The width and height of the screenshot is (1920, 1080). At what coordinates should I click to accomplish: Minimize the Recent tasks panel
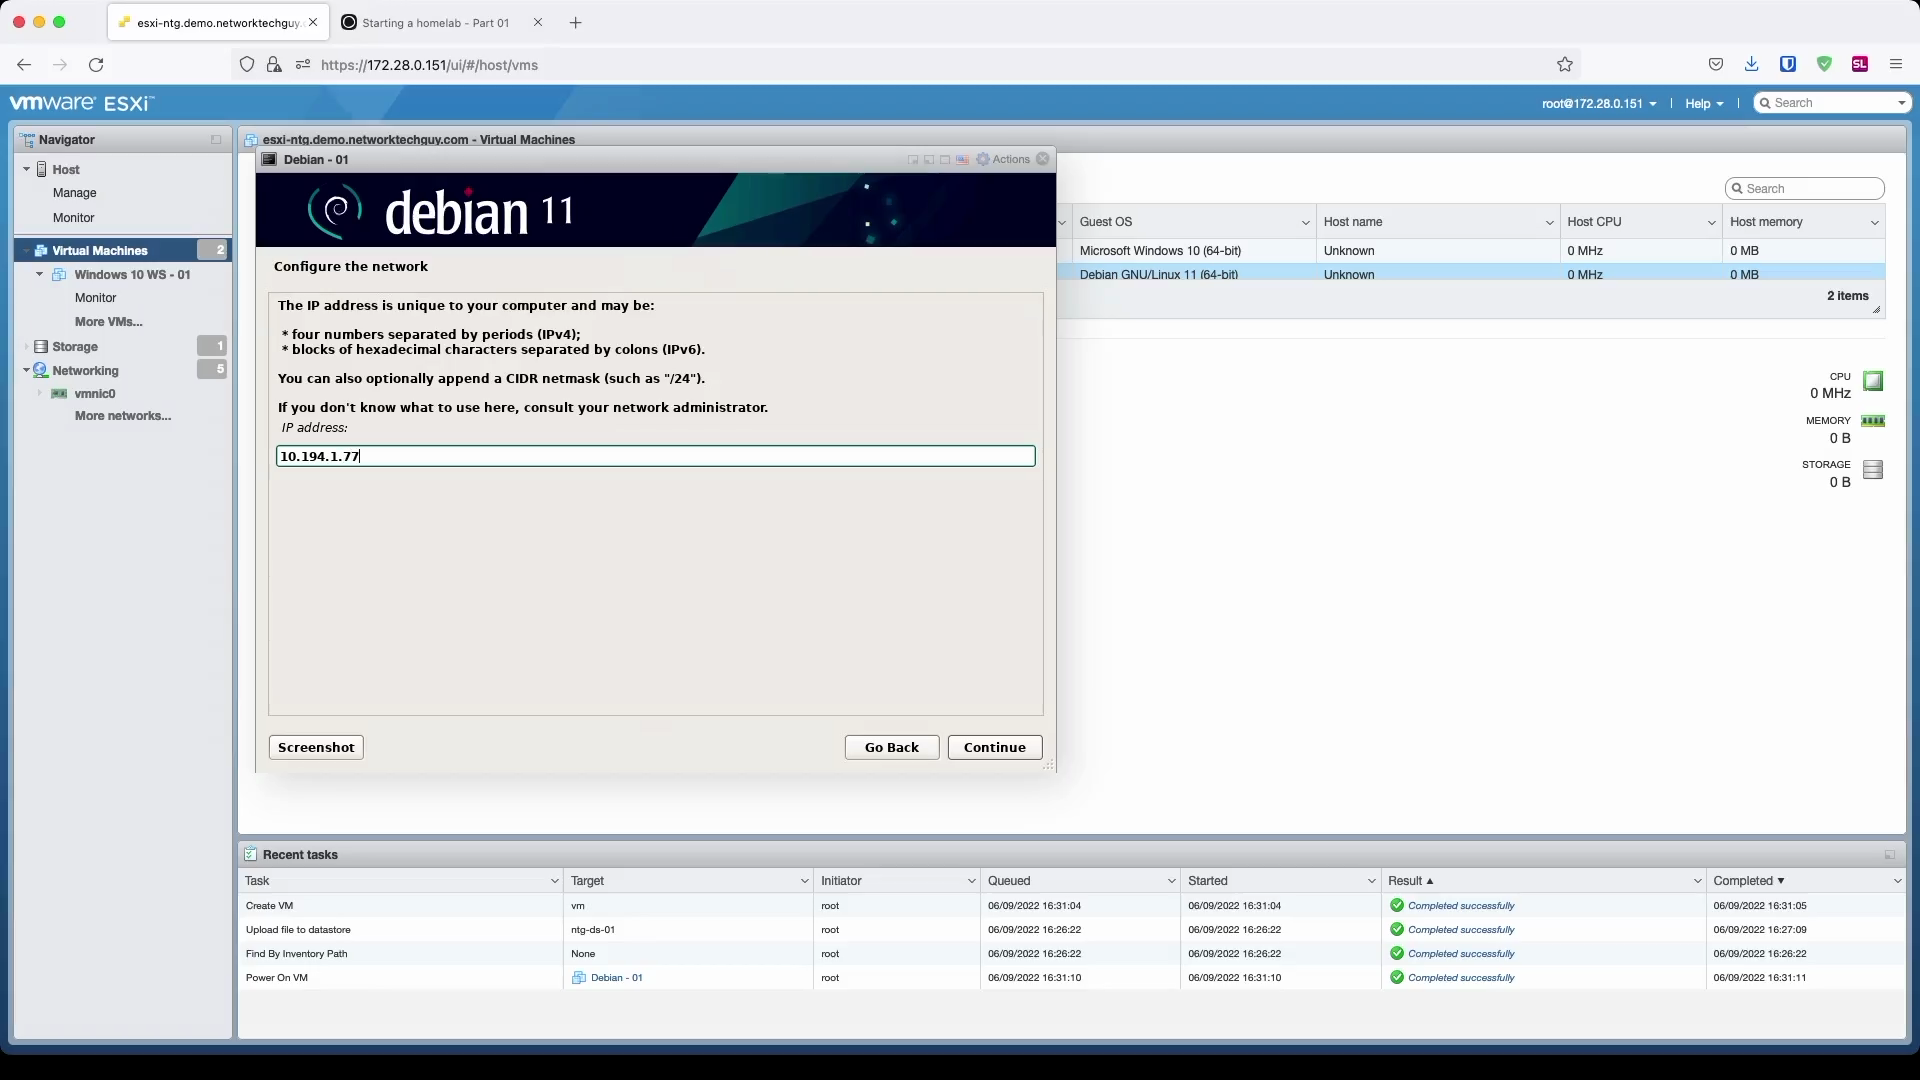pos(1890,855)
